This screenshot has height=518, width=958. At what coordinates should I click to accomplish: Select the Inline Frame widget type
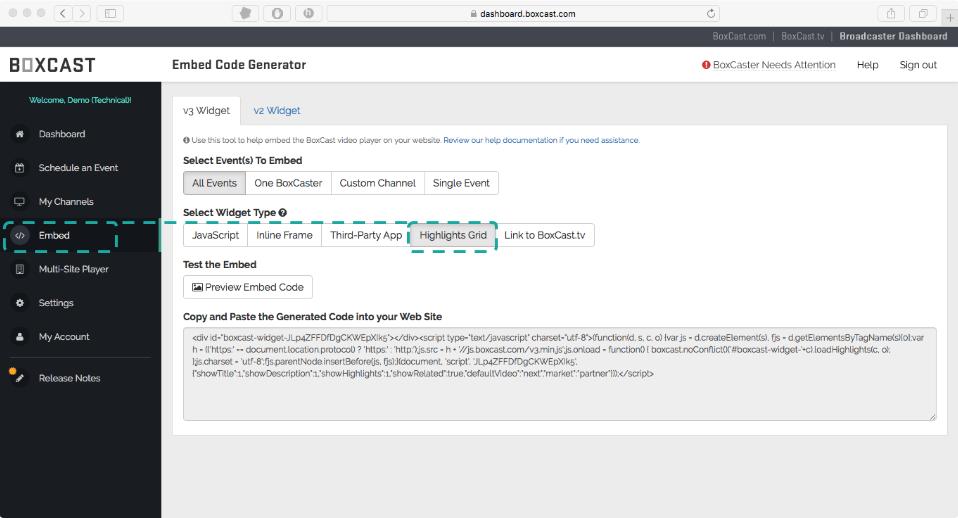click(x=284, y=236)
